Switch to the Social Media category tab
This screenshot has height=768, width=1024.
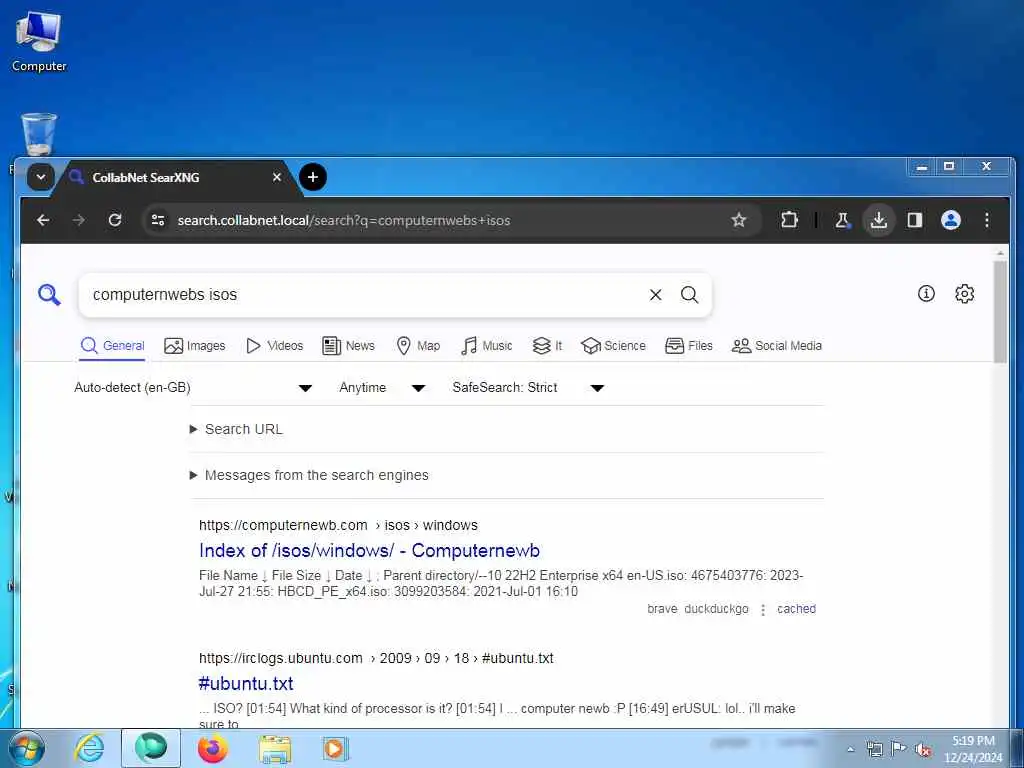(x=776, y=345)
